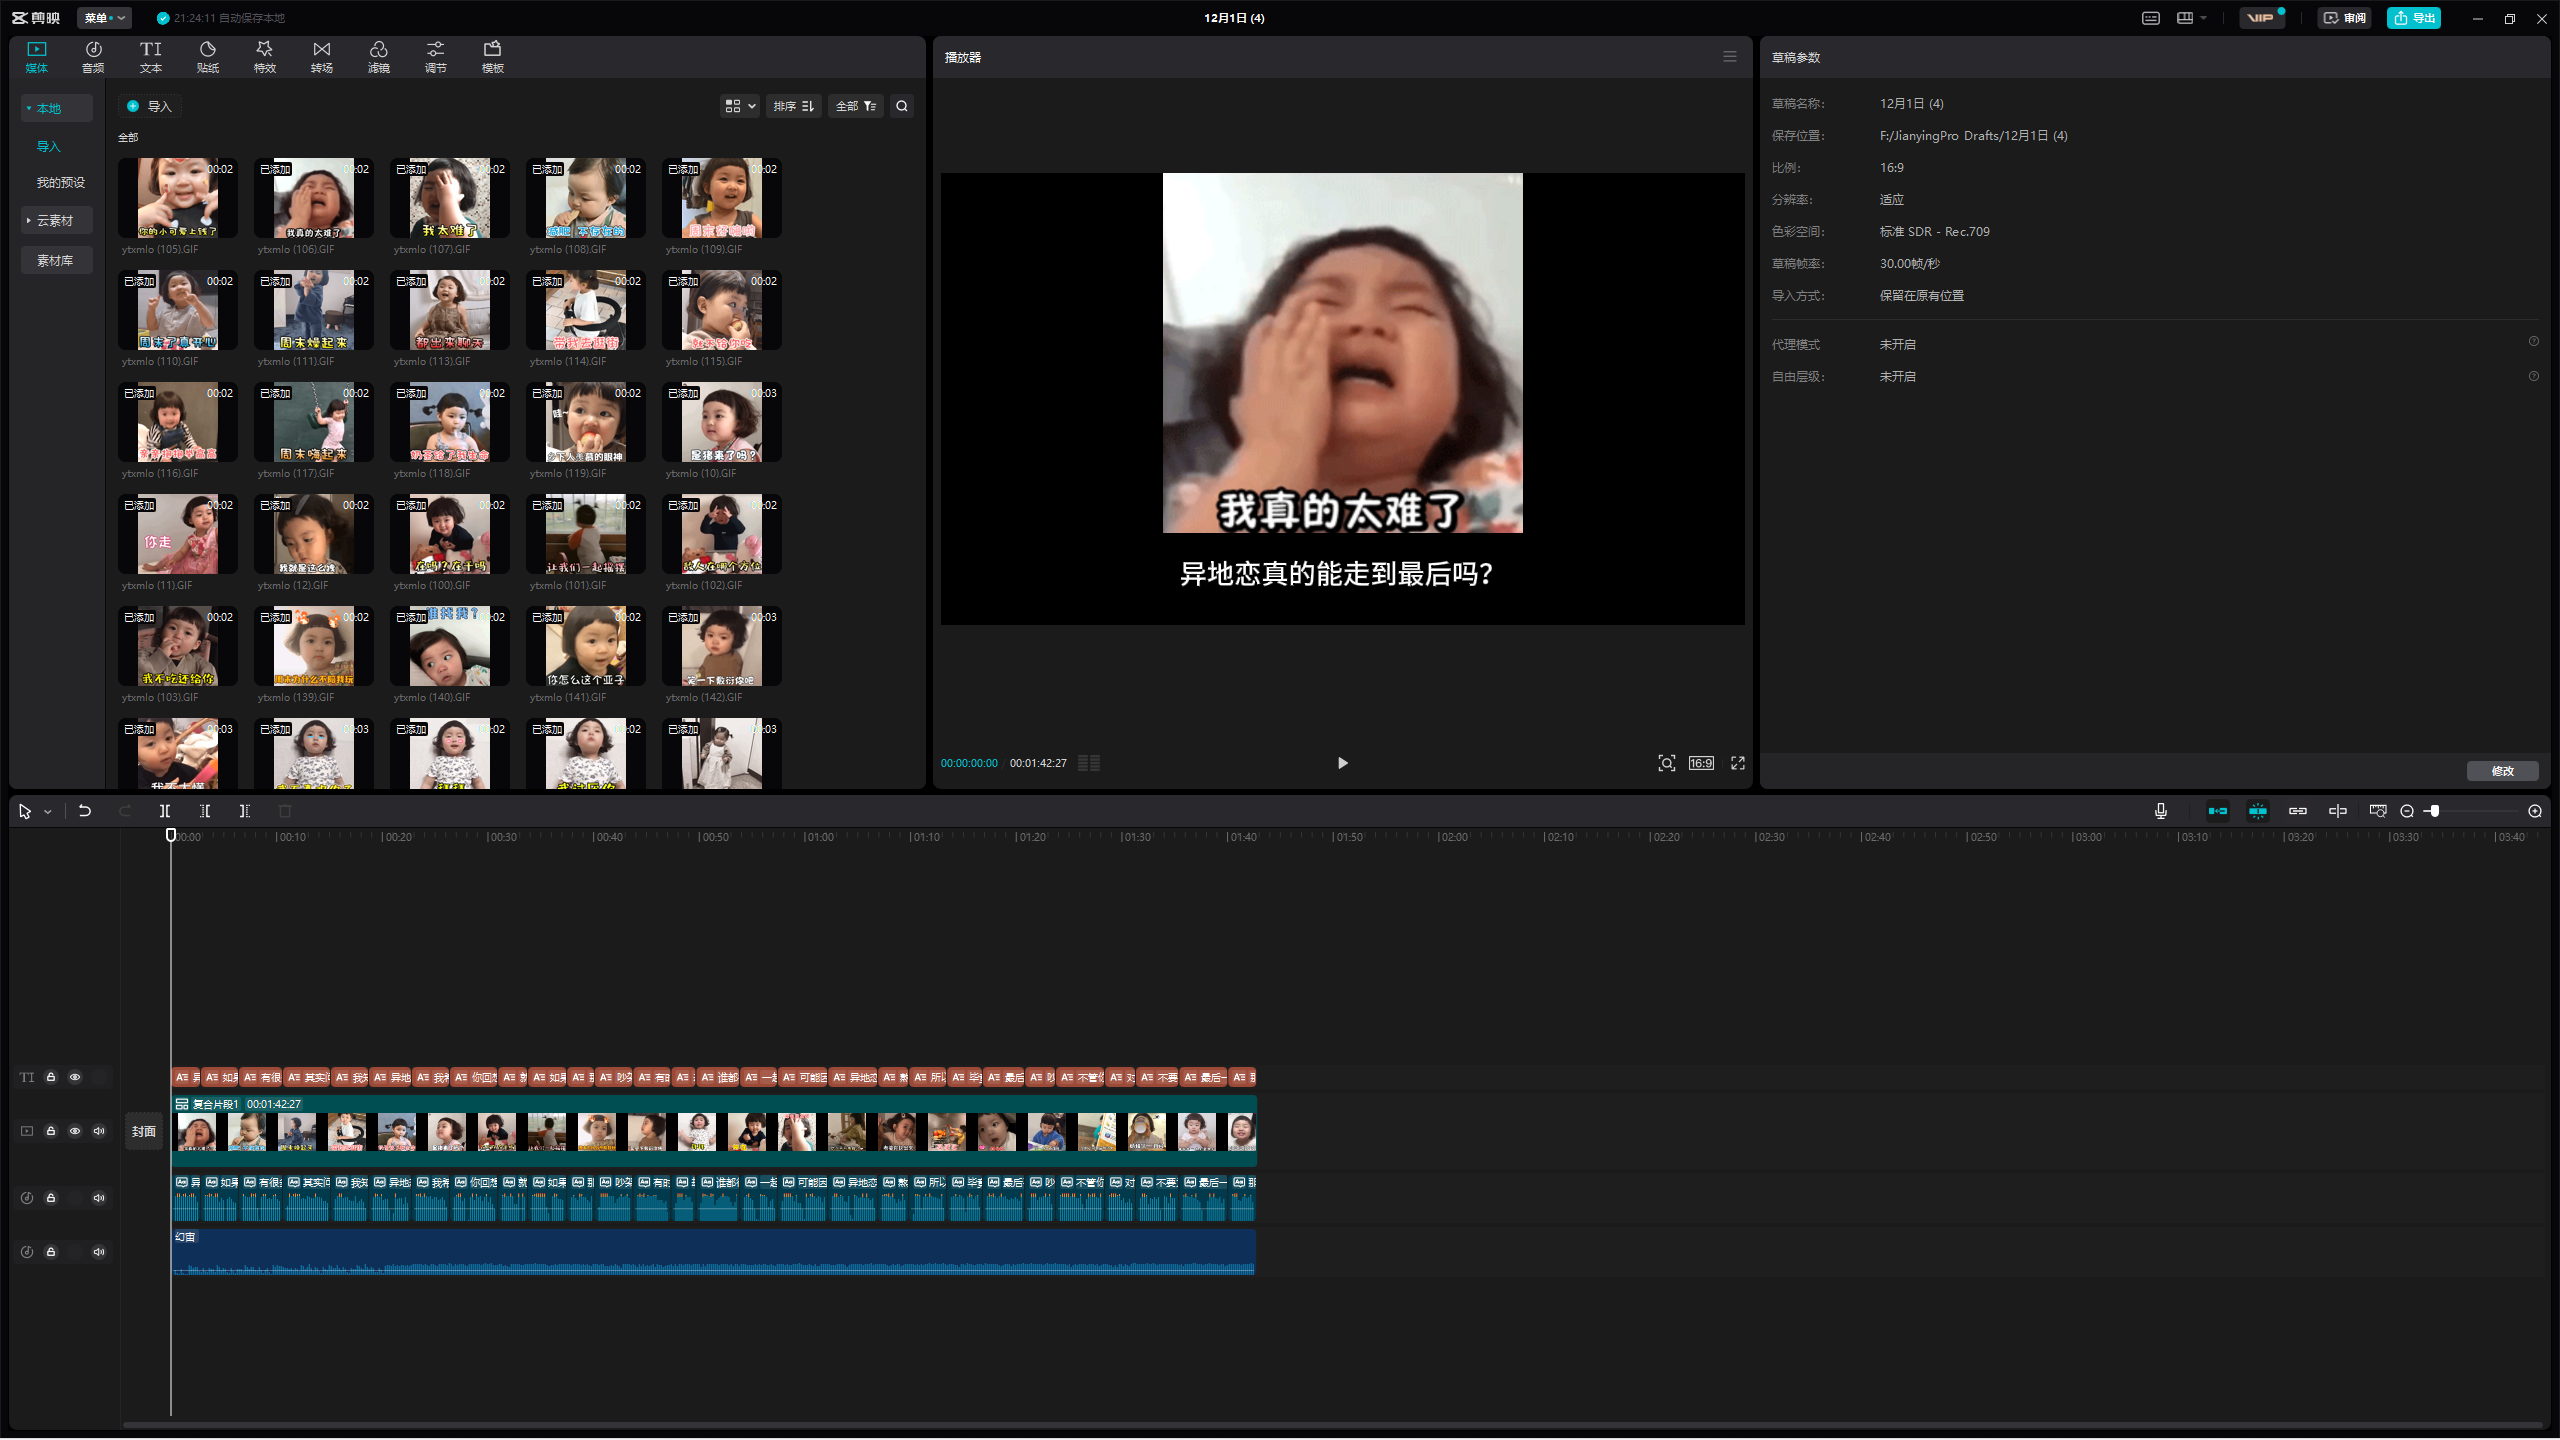Click the zoom-out timeline icon
The width and height of the screenshot is (2560, 1440).
pyautogui.click(x=2407, y=811)
